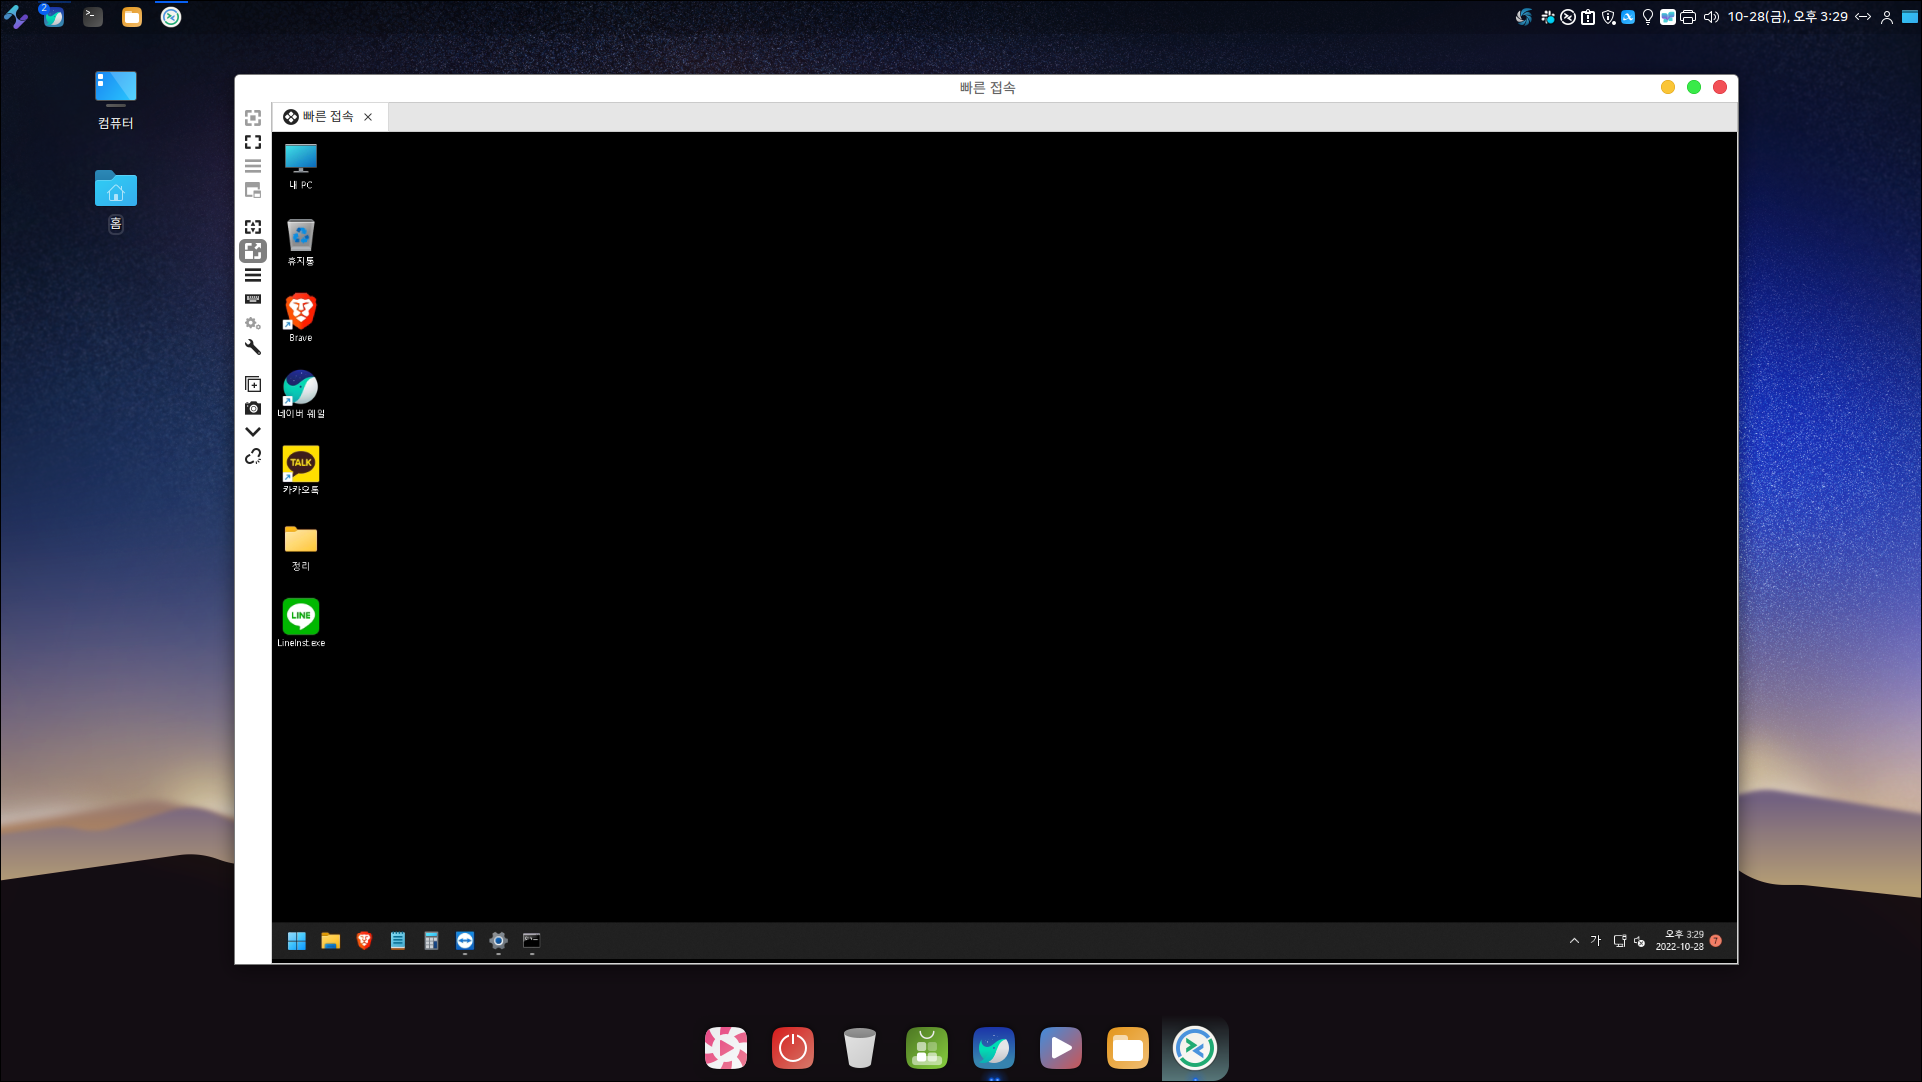Click the Windows Start button in remote taskbar

click(x=296, y=940)
